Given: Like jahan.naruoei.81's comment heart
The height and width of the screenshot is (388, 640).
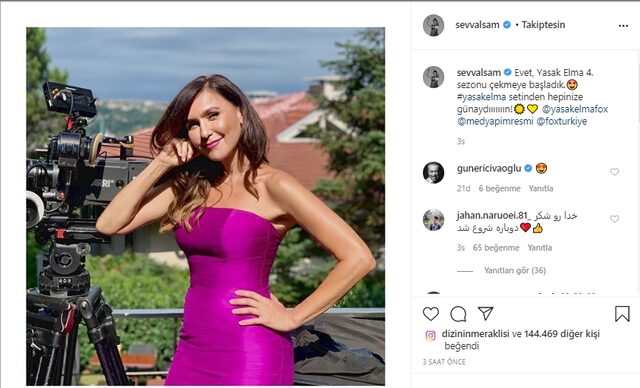Looking at the screenshot, I should click(x=614, y=219).
